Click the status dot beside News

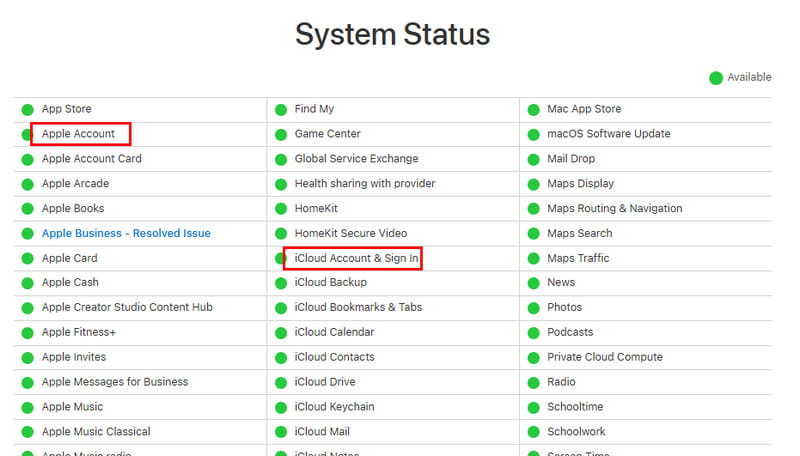click(x=534, y=283)
